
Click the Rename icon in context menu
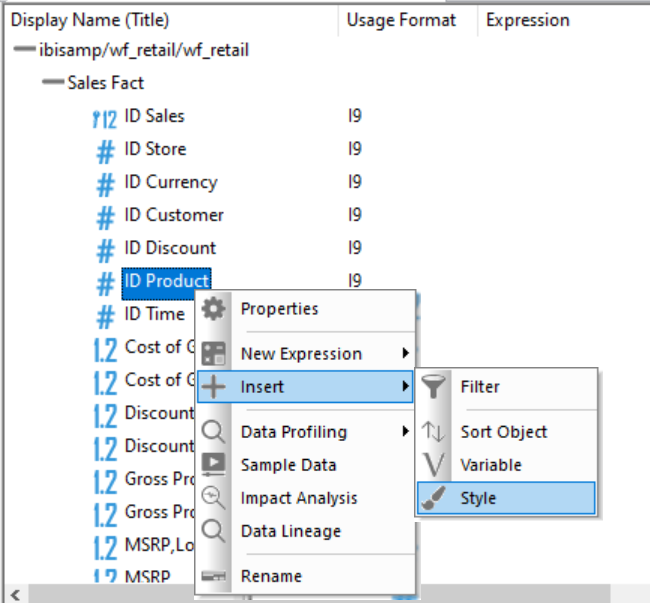click(214, 576)
